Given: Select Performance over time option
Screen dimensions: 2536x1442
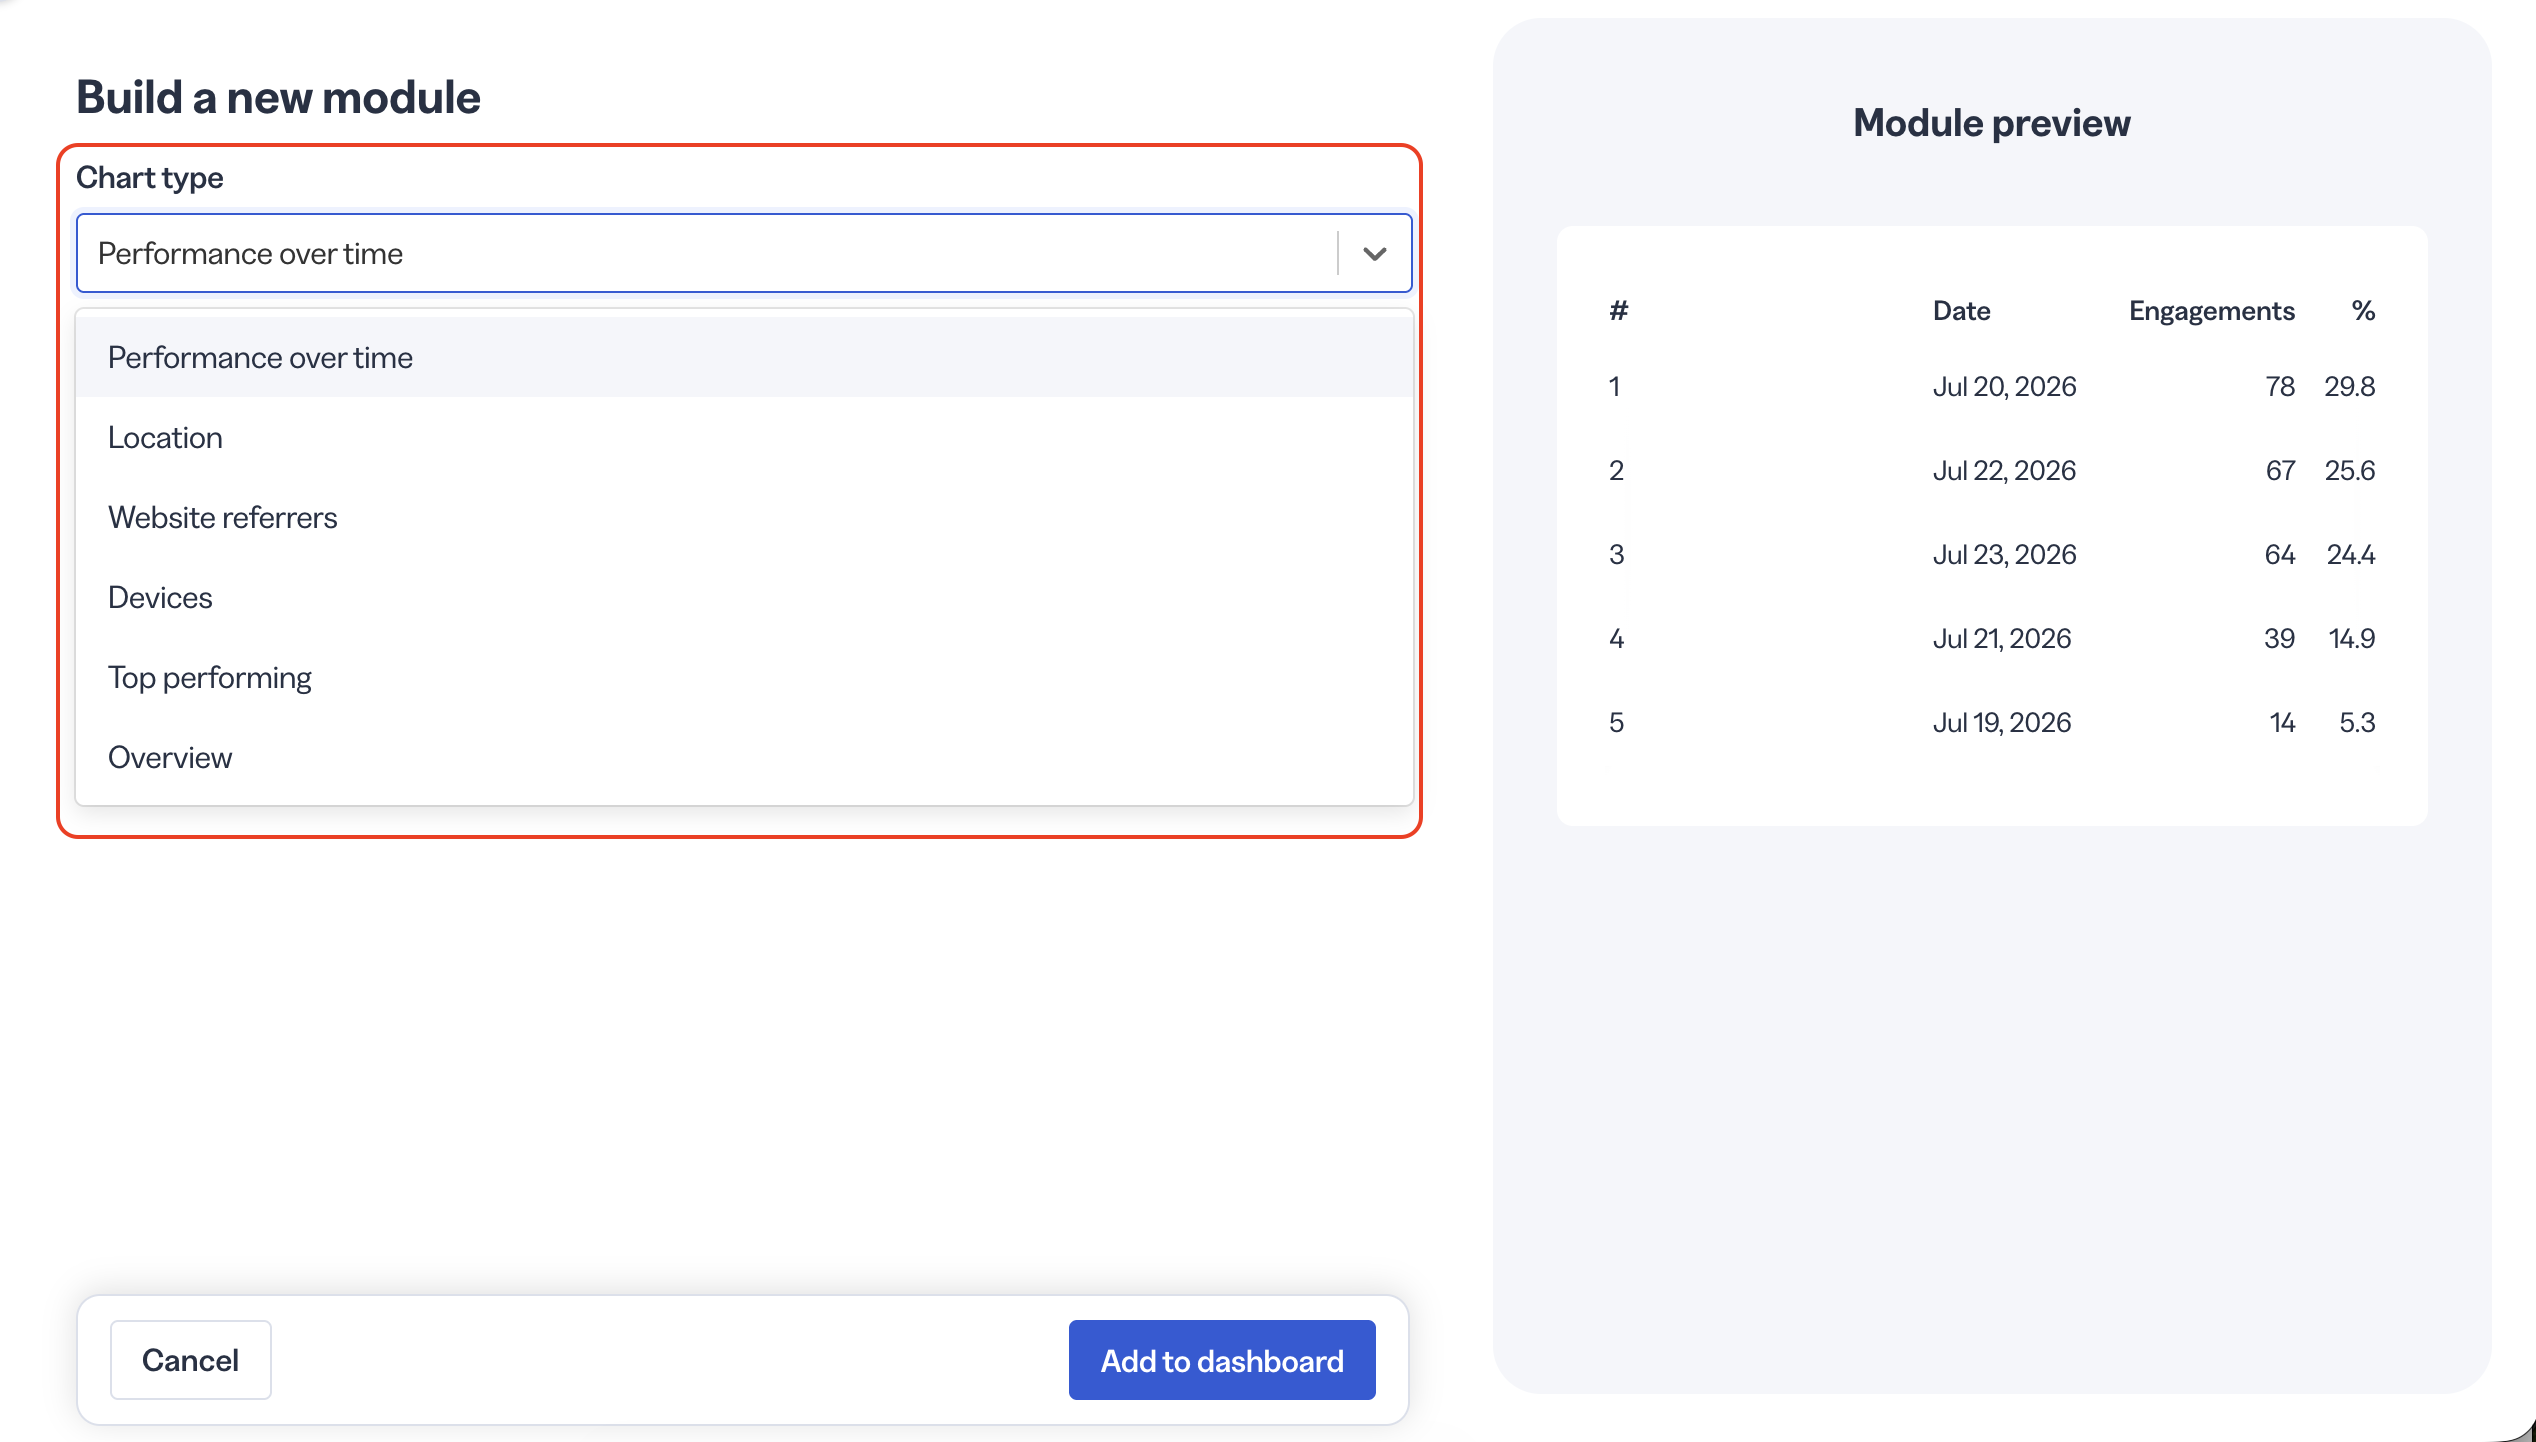Looking at the screenshot, I should click(x=744, y=357).
